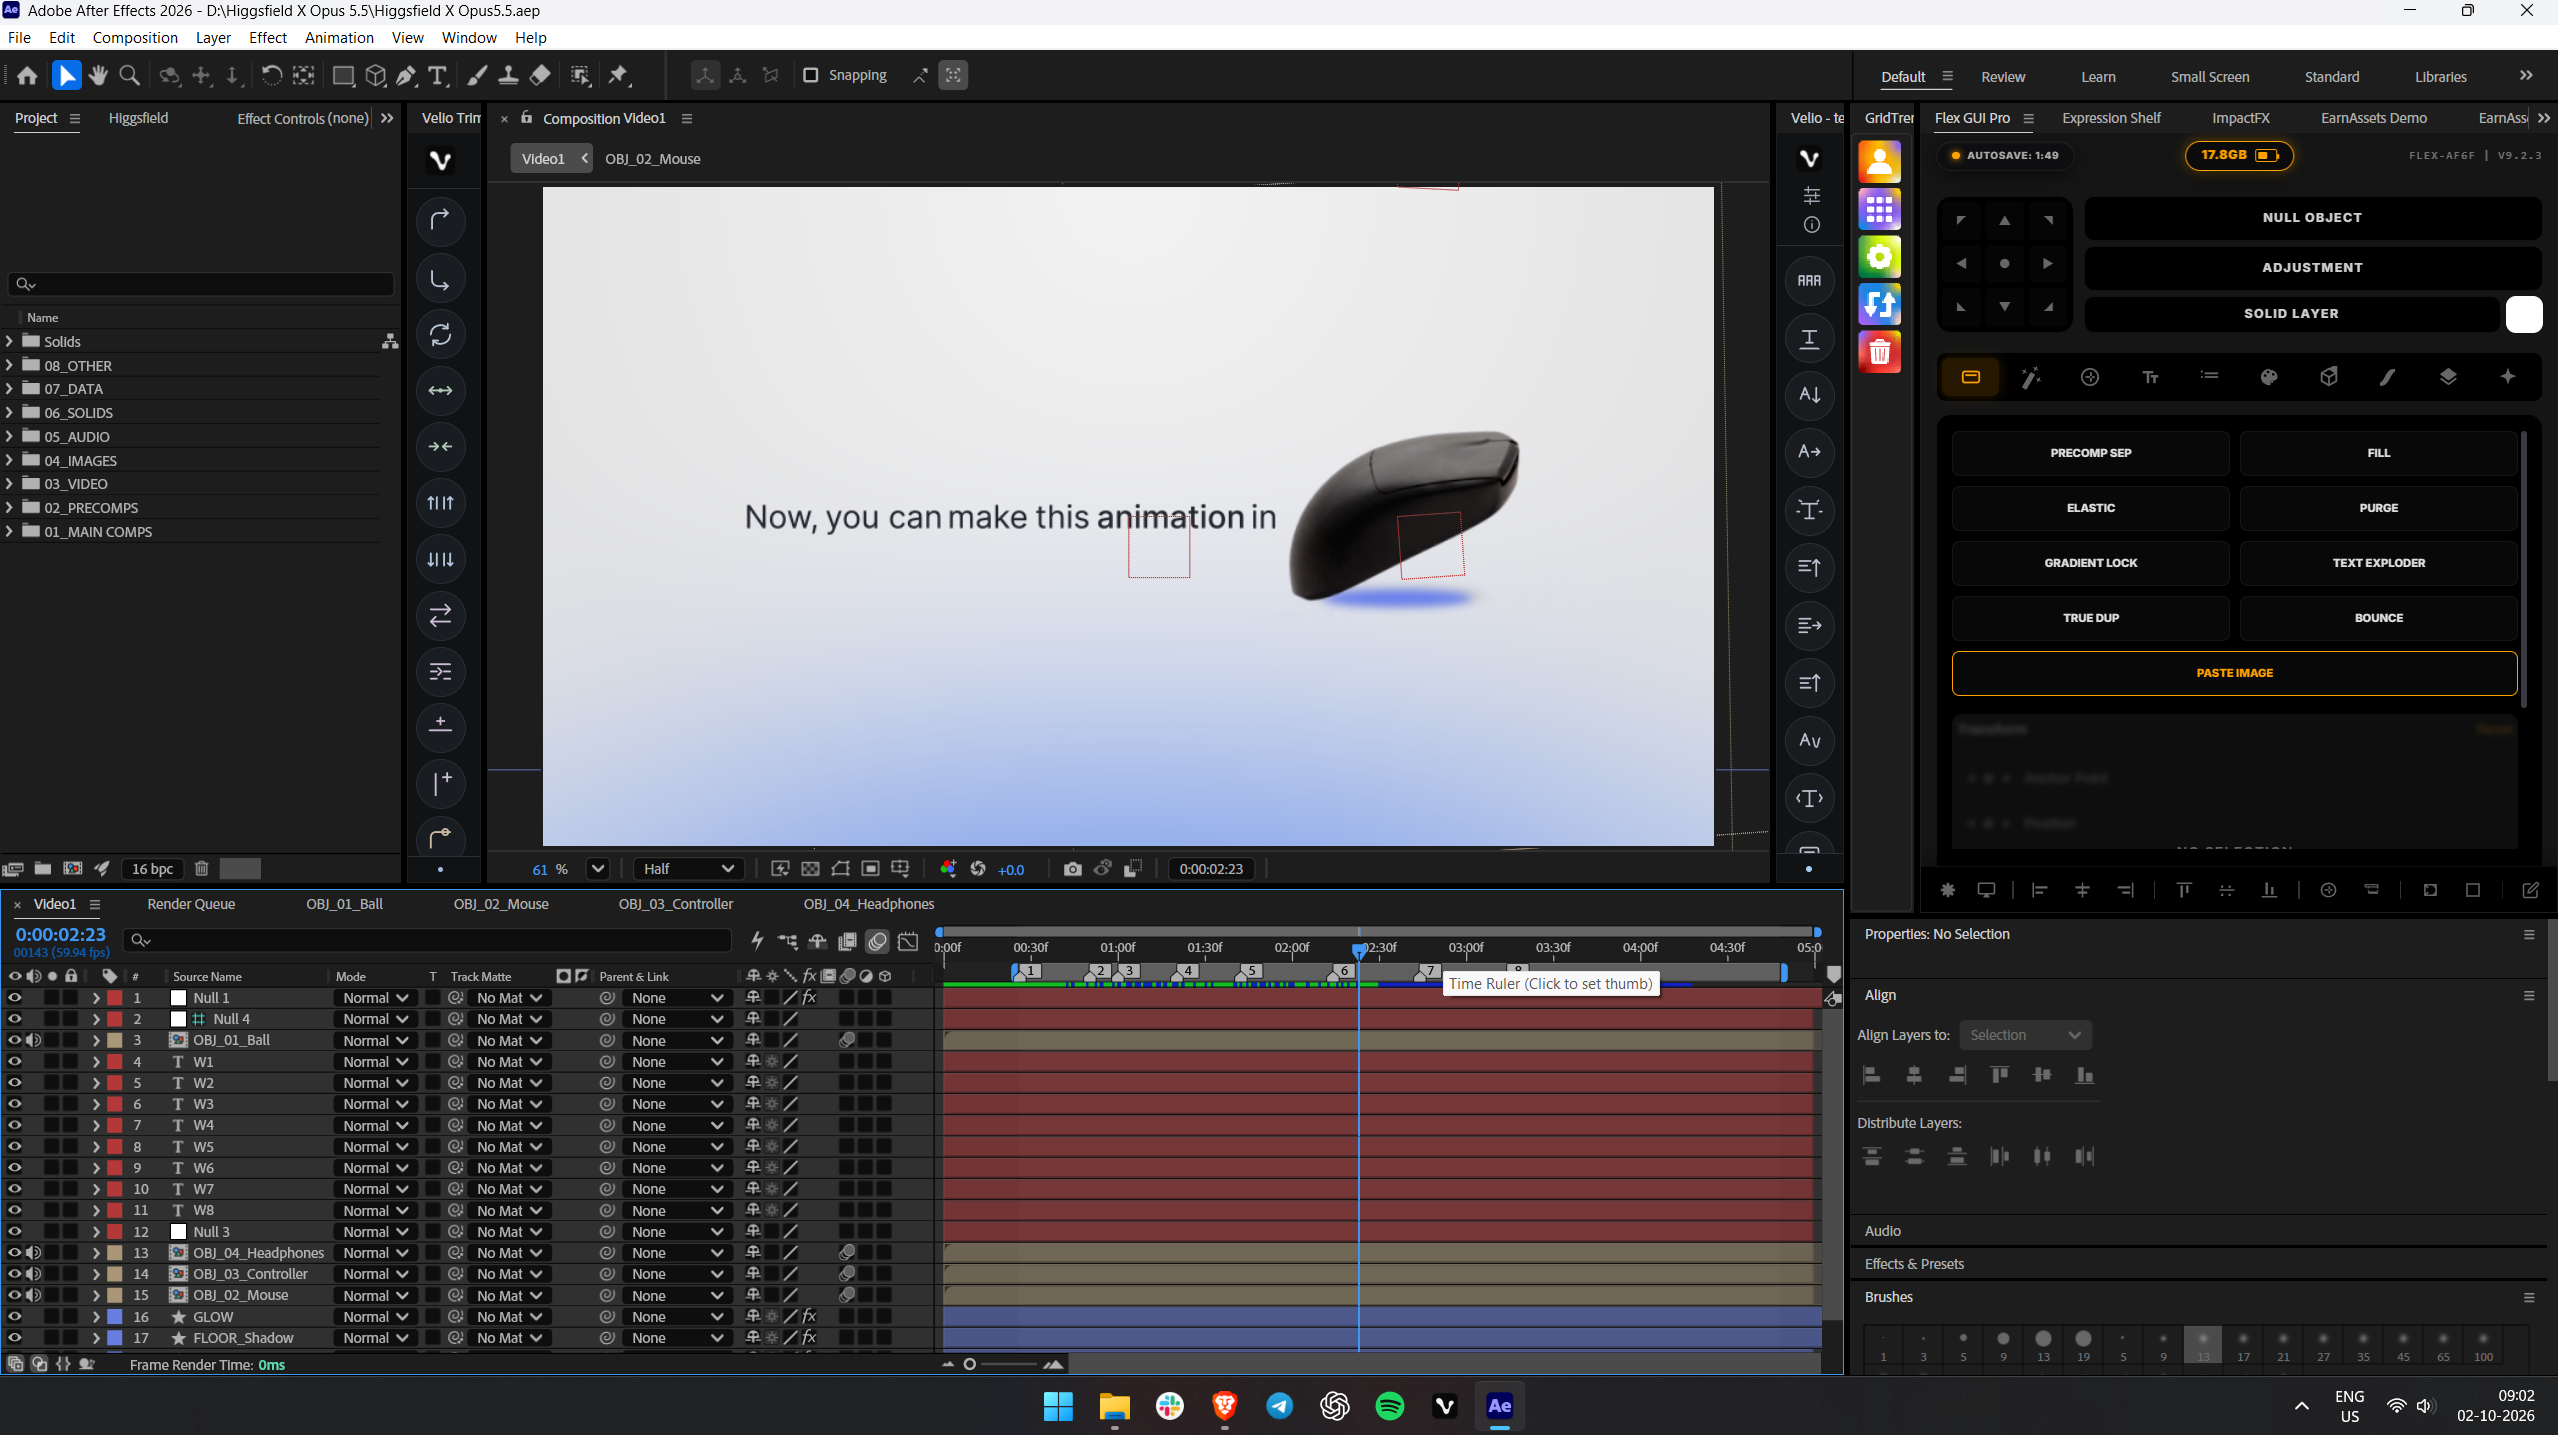Select the Puppet Pin tool
2558x1435 pixels.
(619, 75)
